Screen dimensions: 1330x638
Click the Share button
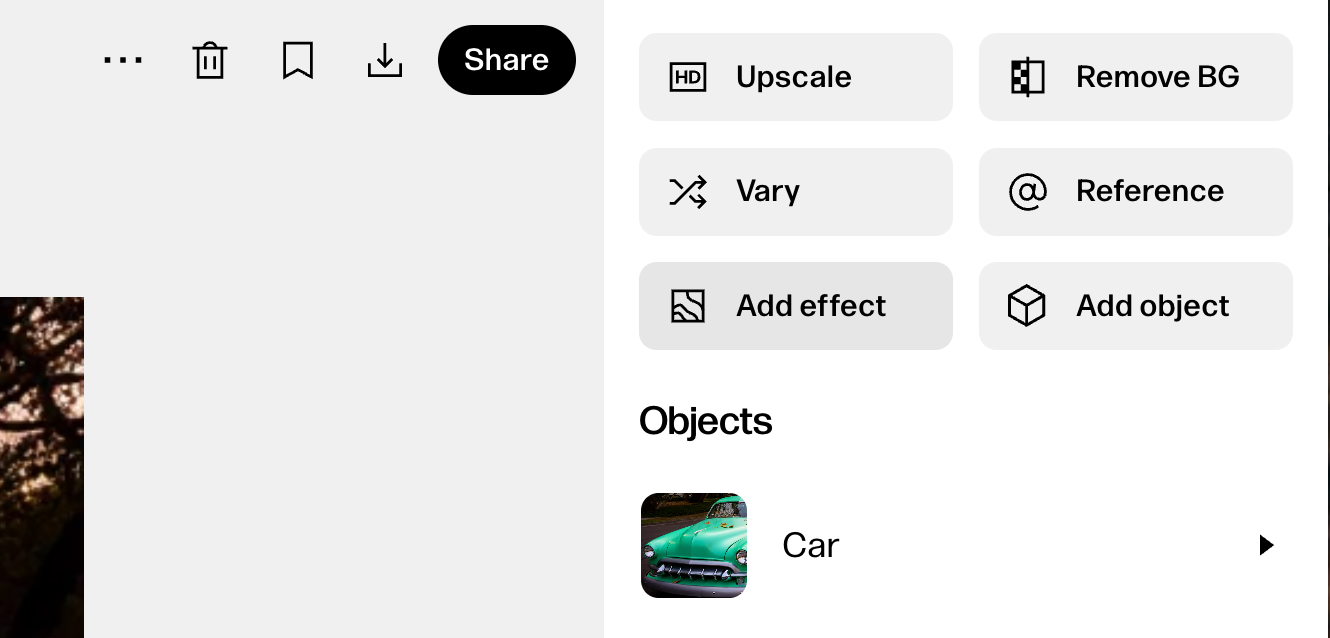tap(506, 60)
